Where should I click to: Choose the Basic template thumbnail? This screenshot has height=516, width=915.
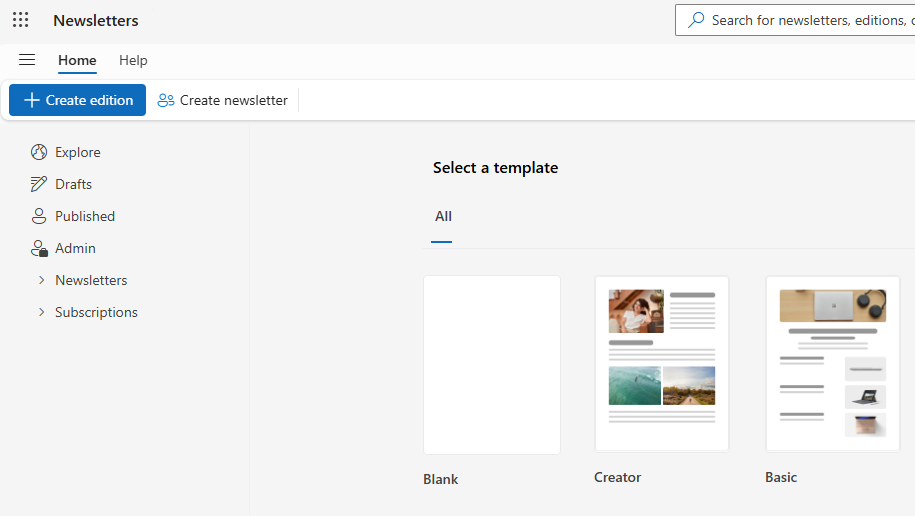832,364
